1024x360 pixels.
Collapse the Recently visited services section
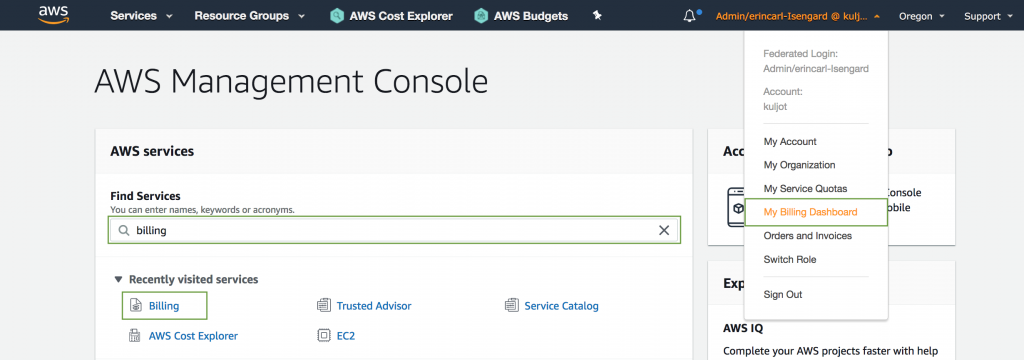(x=118, y=280)
